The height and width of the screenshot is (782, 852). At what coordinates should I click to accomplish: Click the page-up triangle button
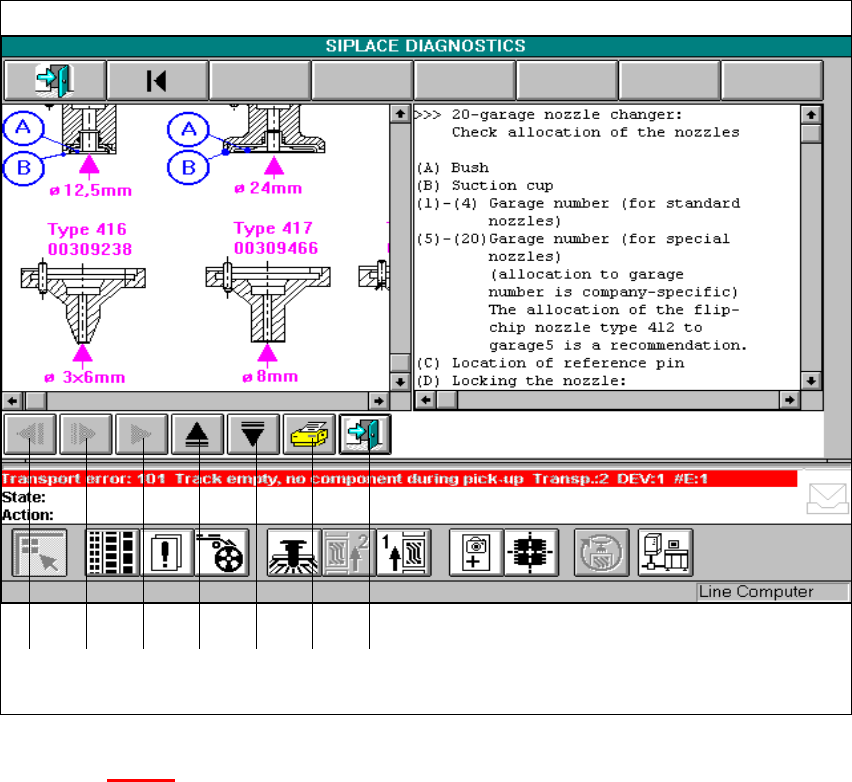click(x=197, y=434)
